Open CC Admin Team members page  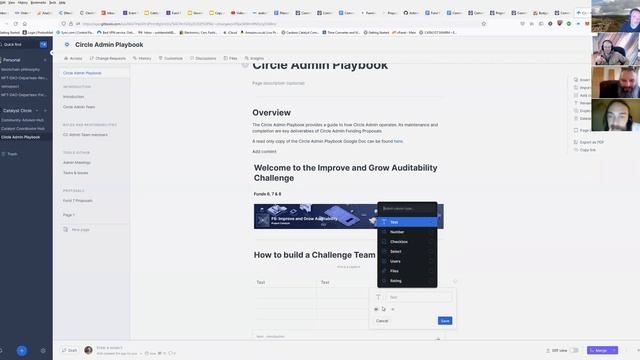[x=85, y=135]
